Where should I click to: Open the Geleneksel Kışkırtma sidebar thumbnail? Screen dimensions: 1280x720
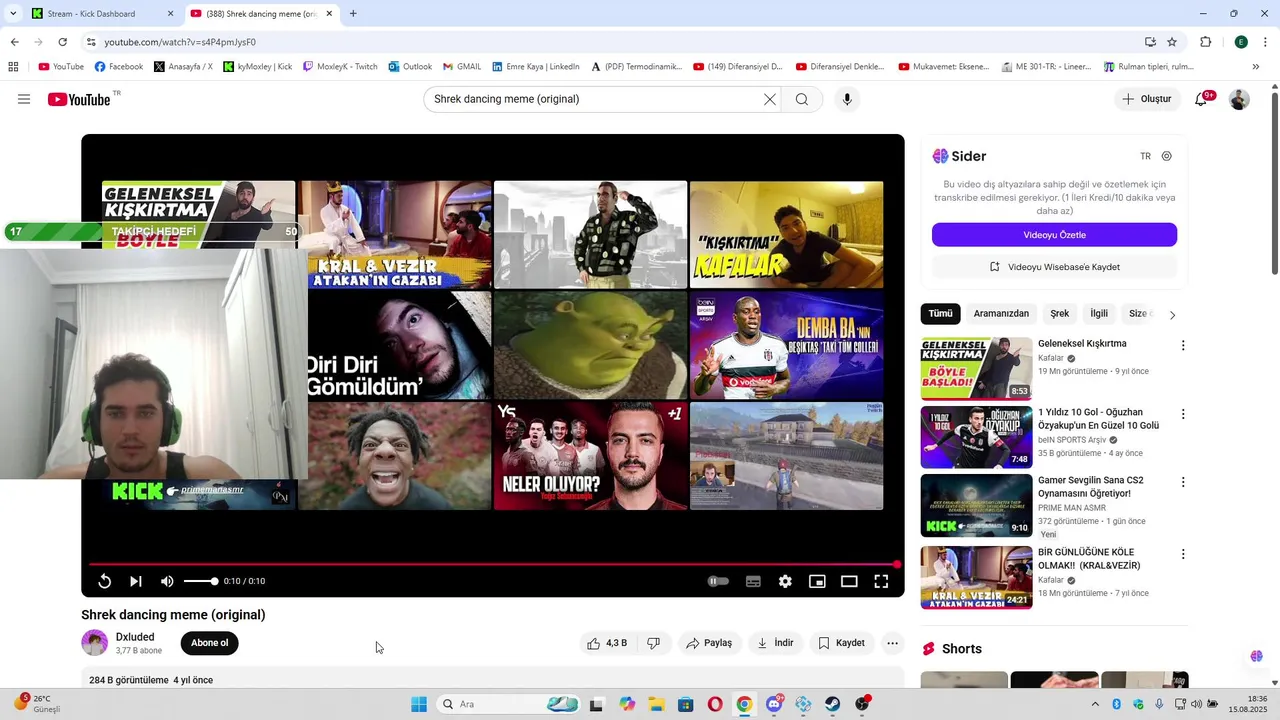coord(976,368)
